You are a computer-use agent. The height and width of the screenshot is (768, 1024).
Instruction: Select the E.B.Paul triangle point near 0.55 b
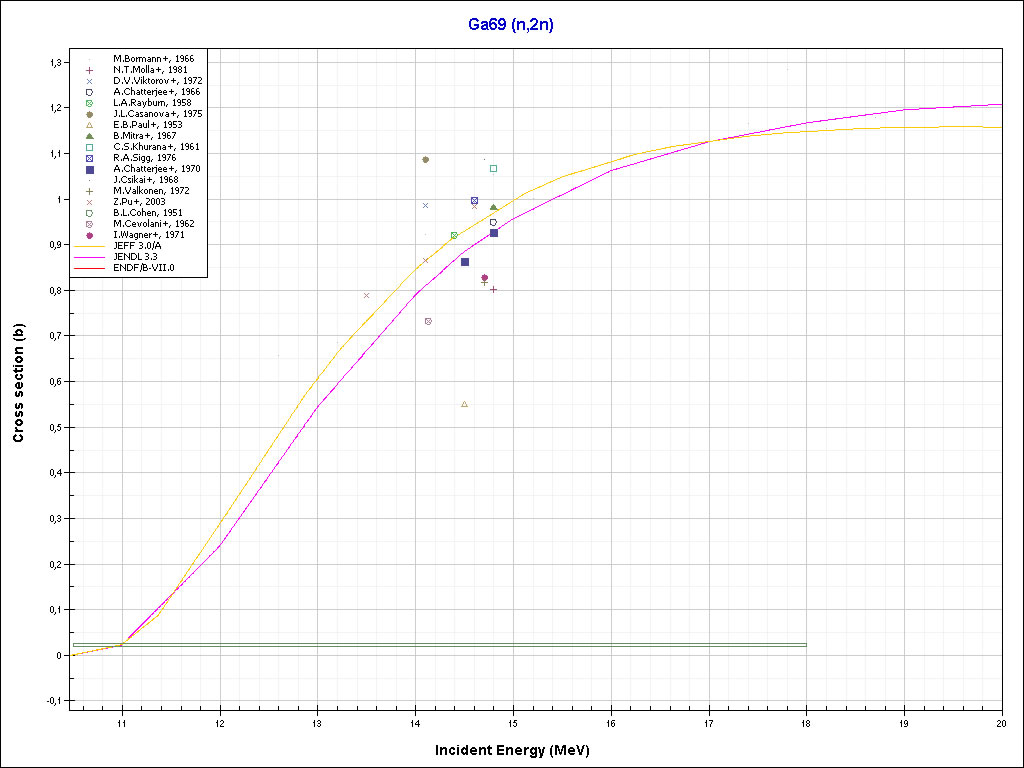tap(464, 404)
